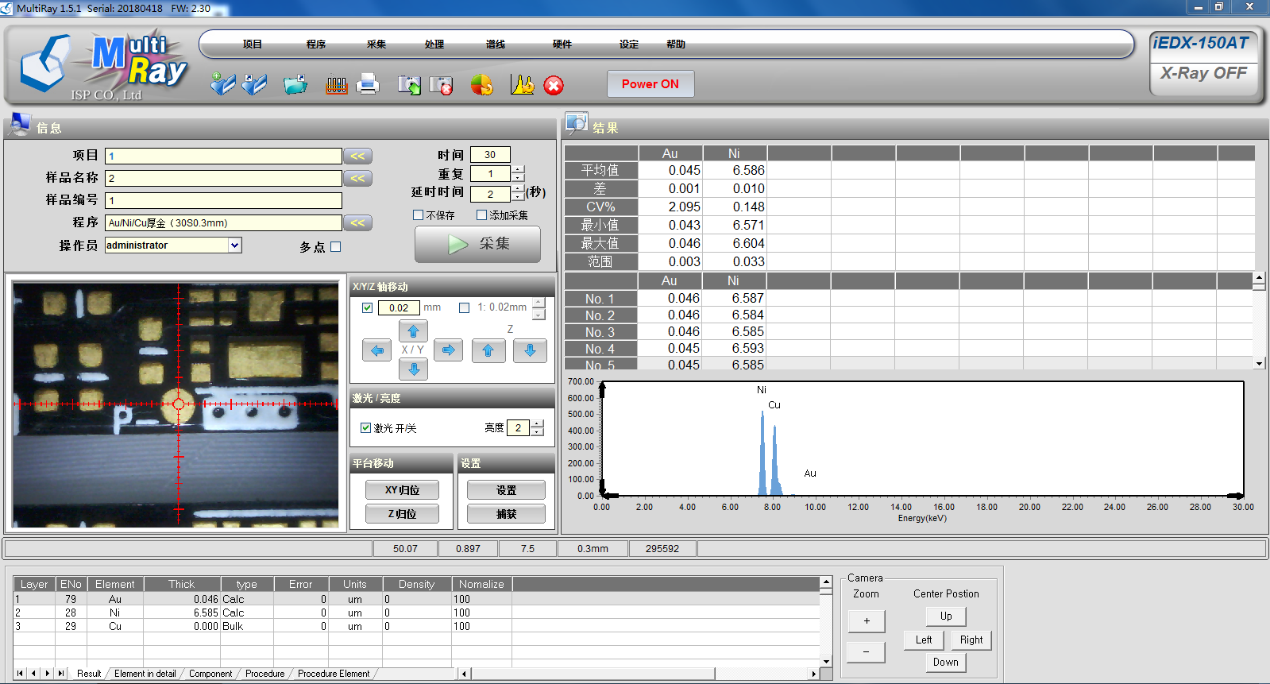Switch to the Procedure Element tab
Screen dimensions: 1270x684
(x=333, y=674)
